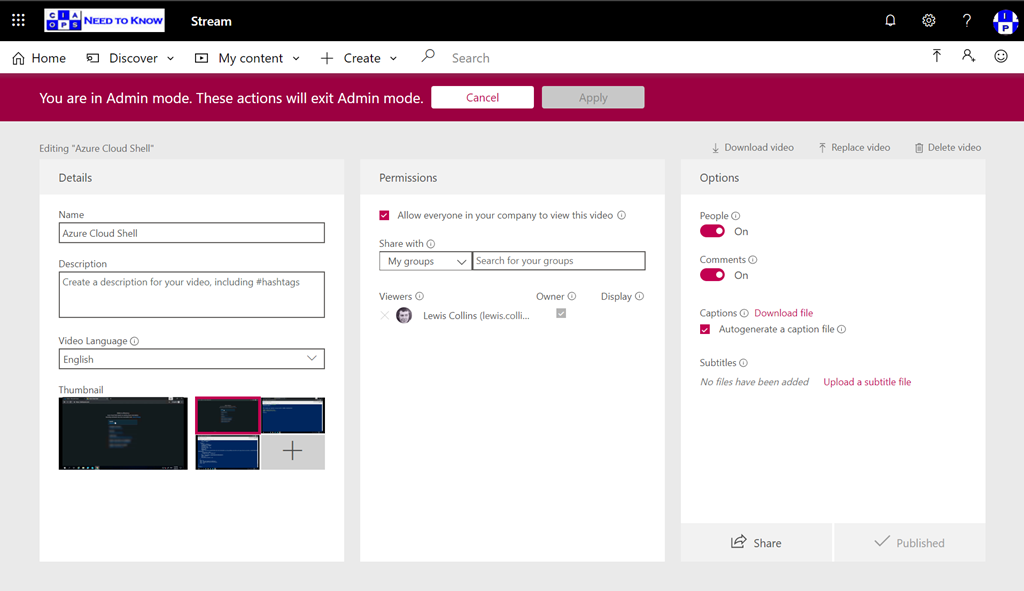Screen dimensions: 1024x591
Task: Uncheck Allow everyone in your company
Action: pos(384,215)
